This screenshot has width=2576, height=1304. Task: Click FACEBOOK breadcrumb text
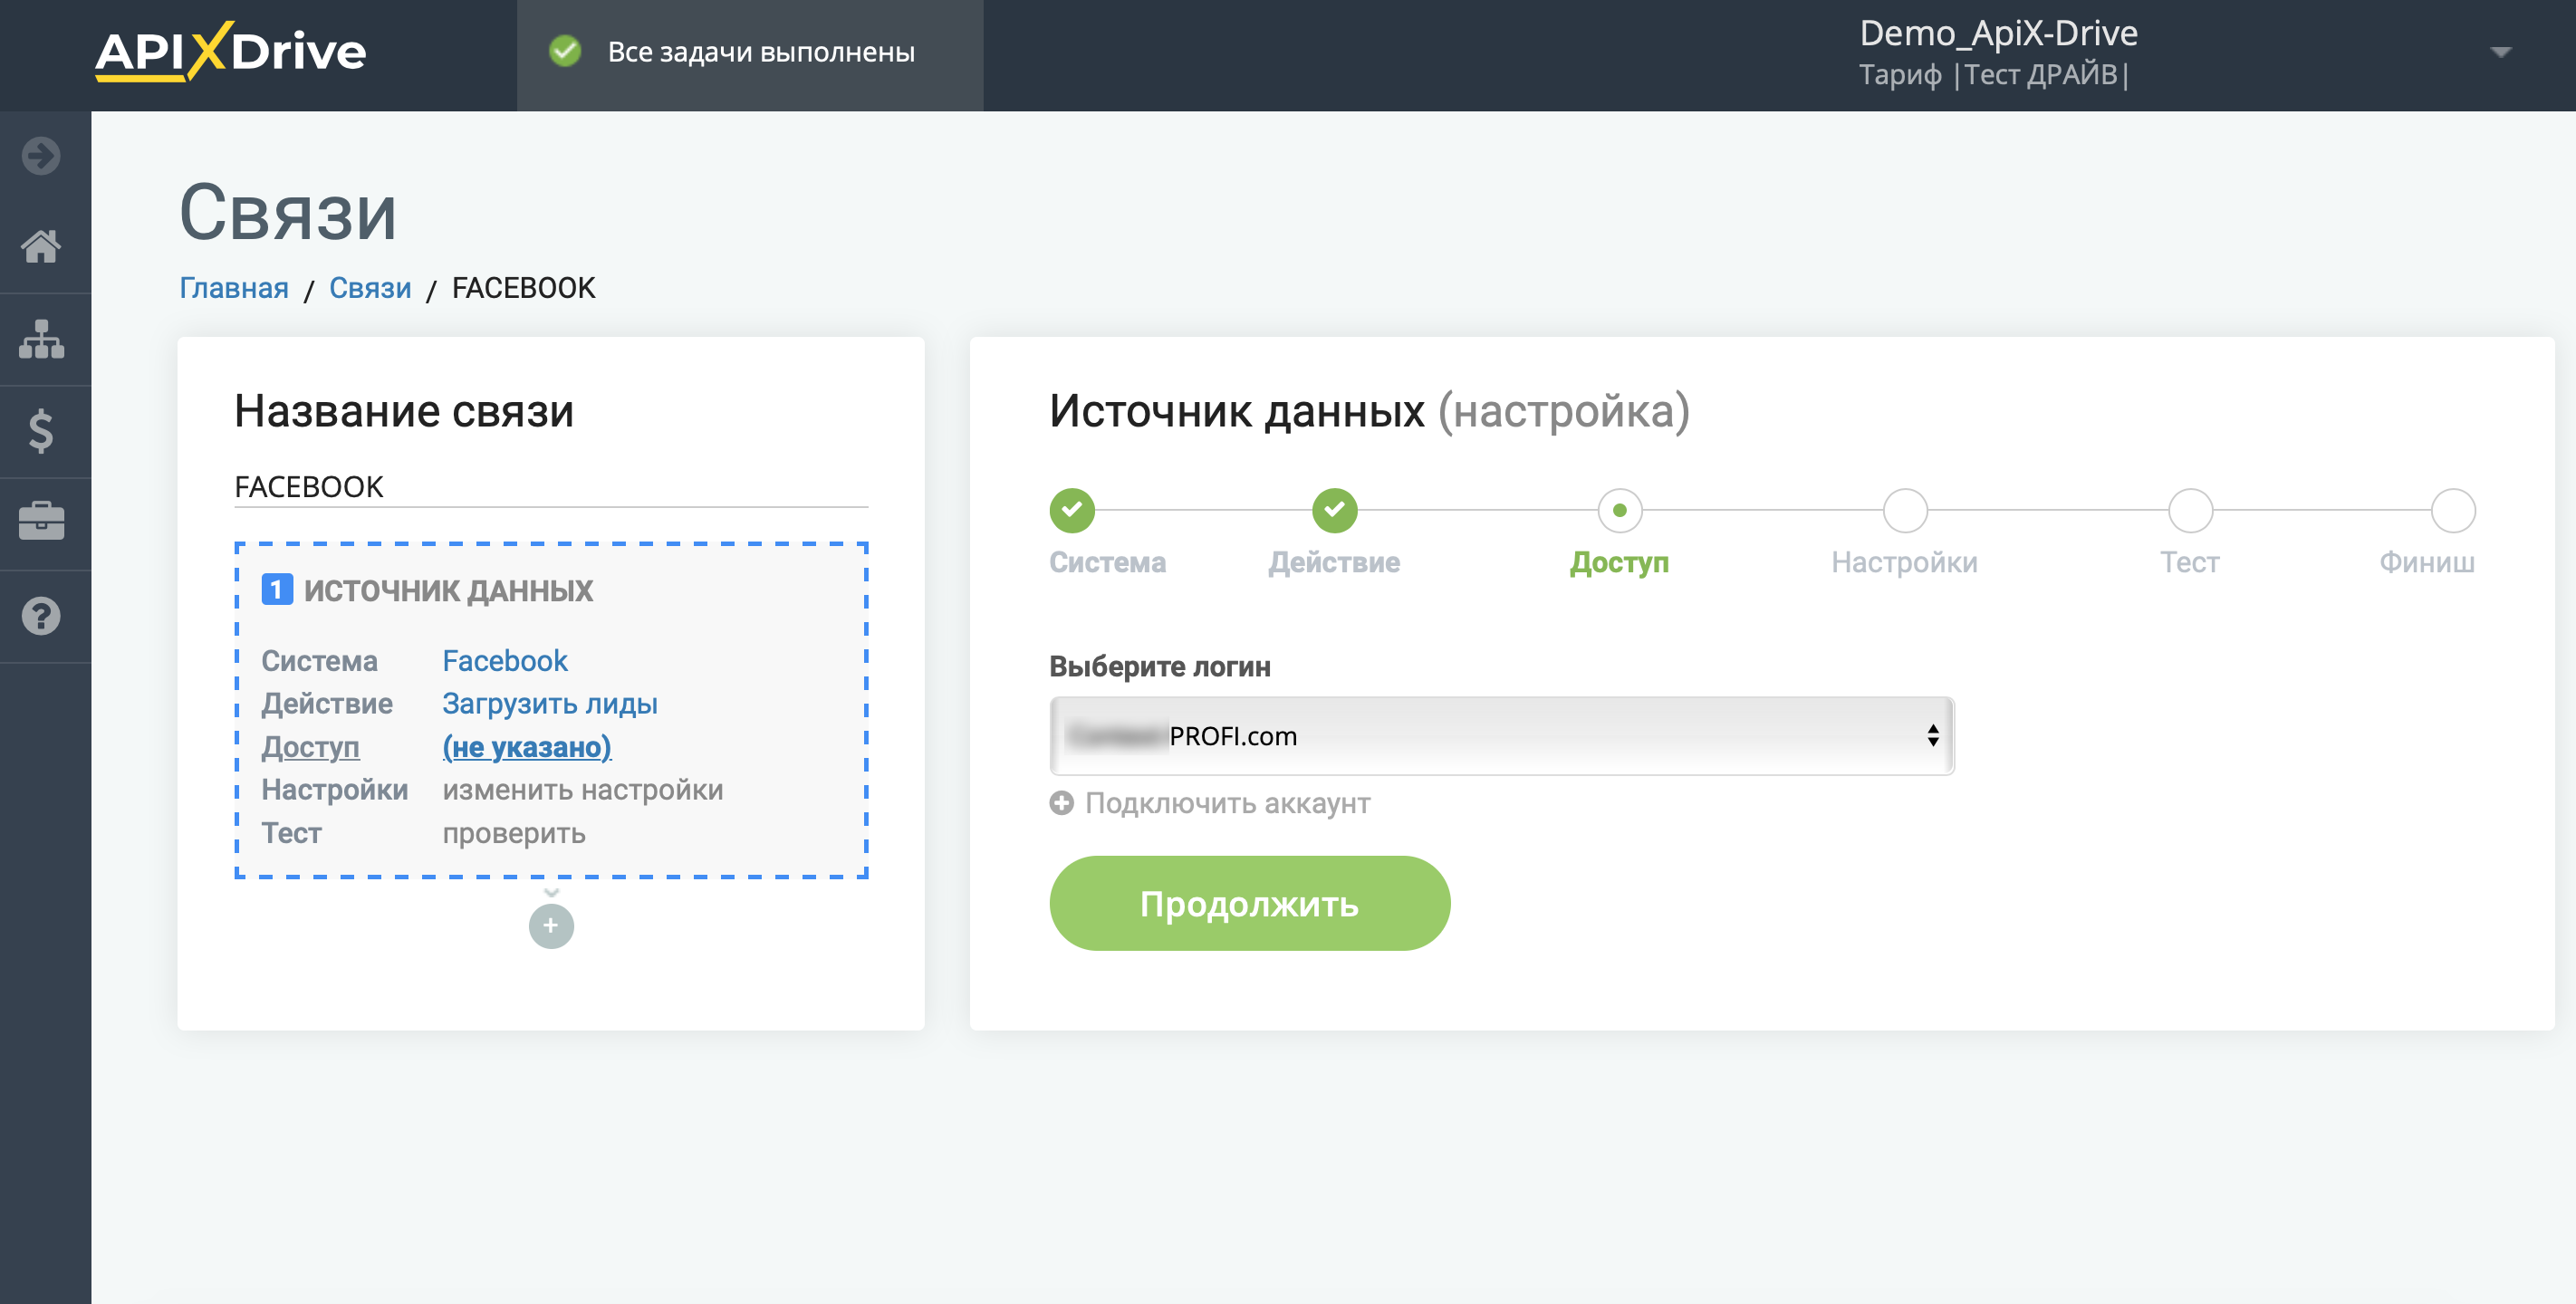[x=523, y=288]
